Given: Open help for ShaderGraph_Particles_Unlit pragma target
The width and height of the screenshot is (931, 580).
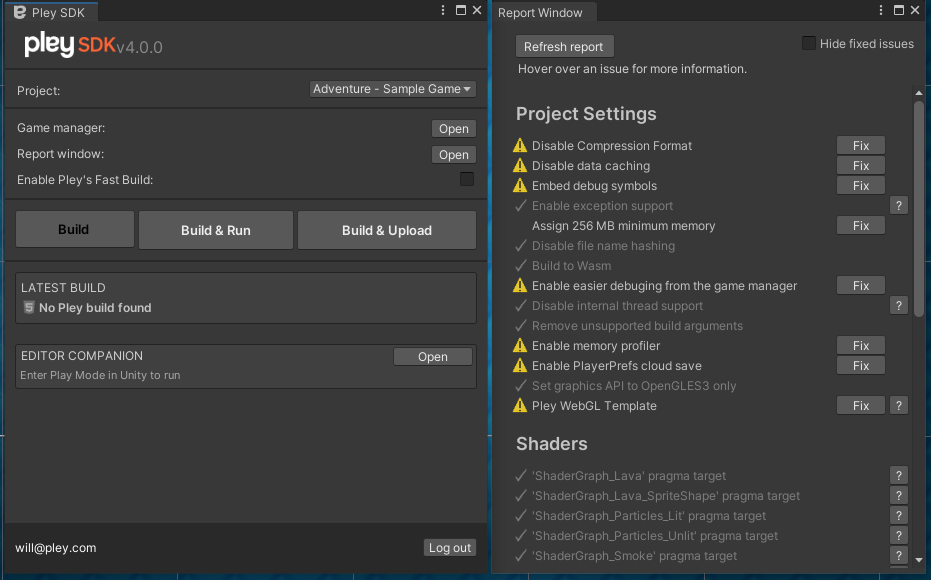Looking at the screenshot, I should point(898,535).
